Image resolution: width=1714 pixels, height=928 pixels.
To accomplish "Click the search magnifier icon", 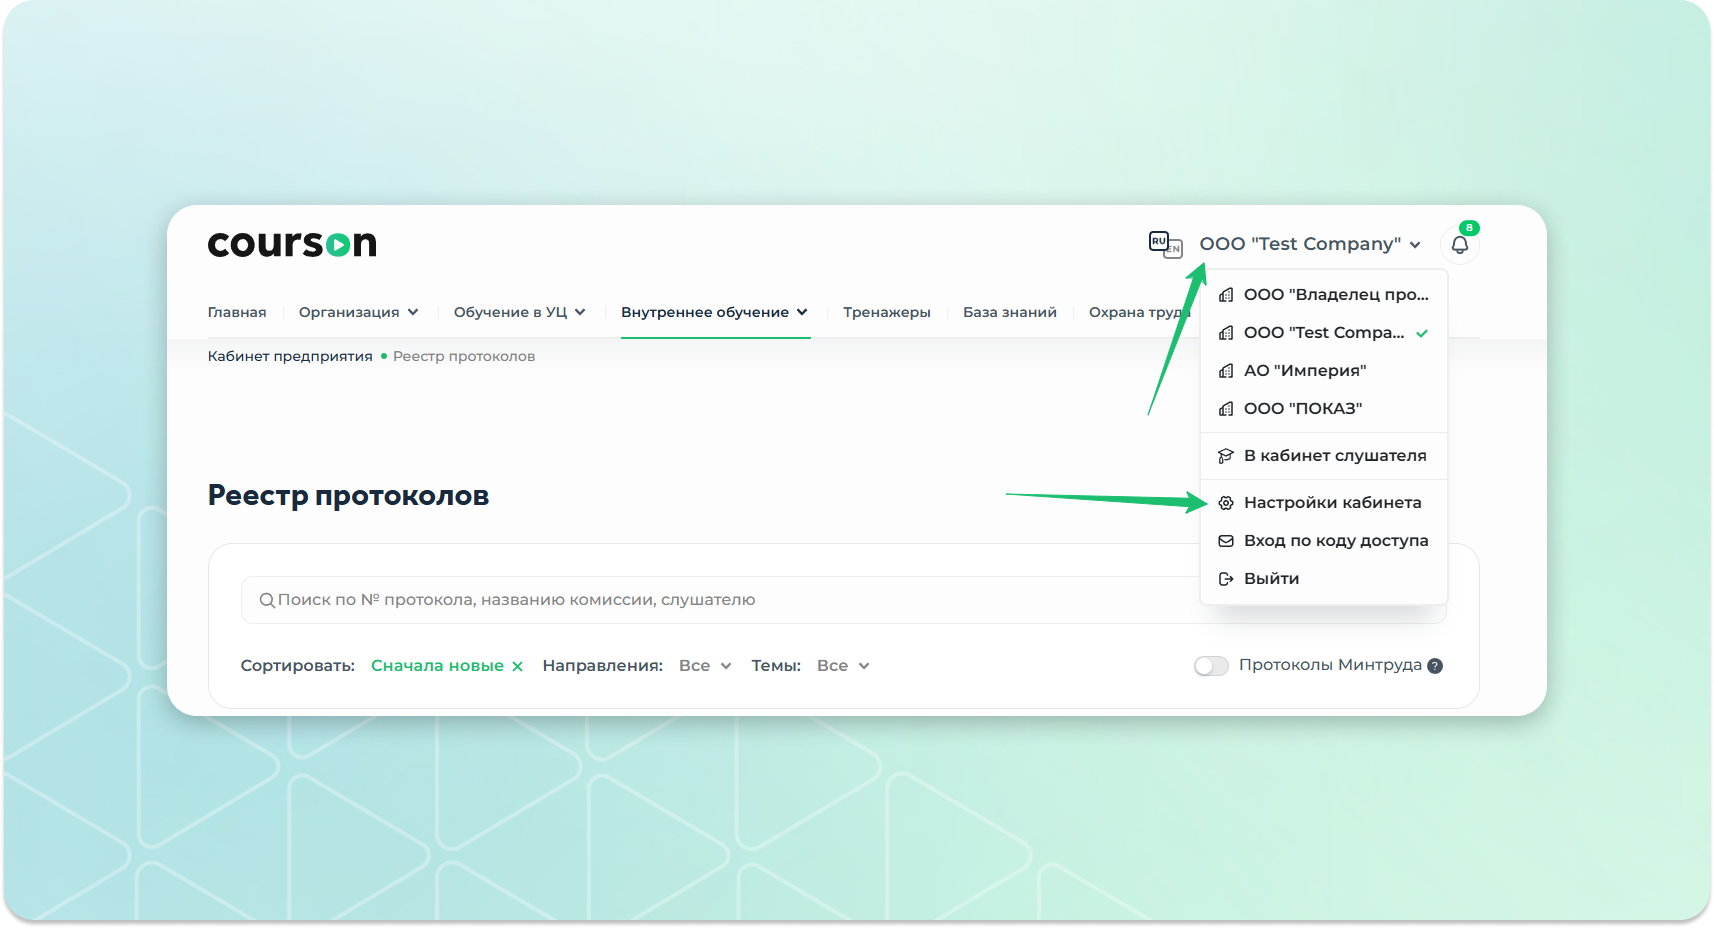I will (267, 600).
